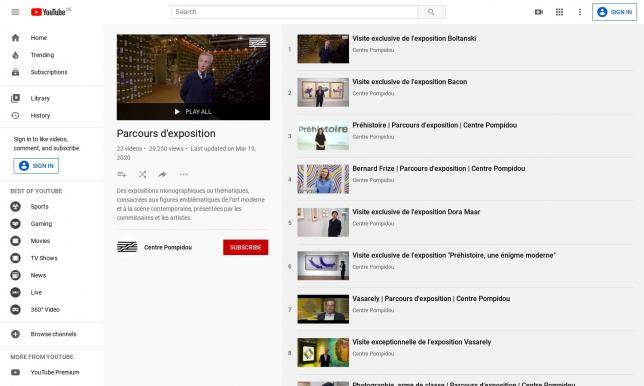The image size is (644, 386).
Task: Open the settings three-dot menu in header
Action: click(580, 12)
